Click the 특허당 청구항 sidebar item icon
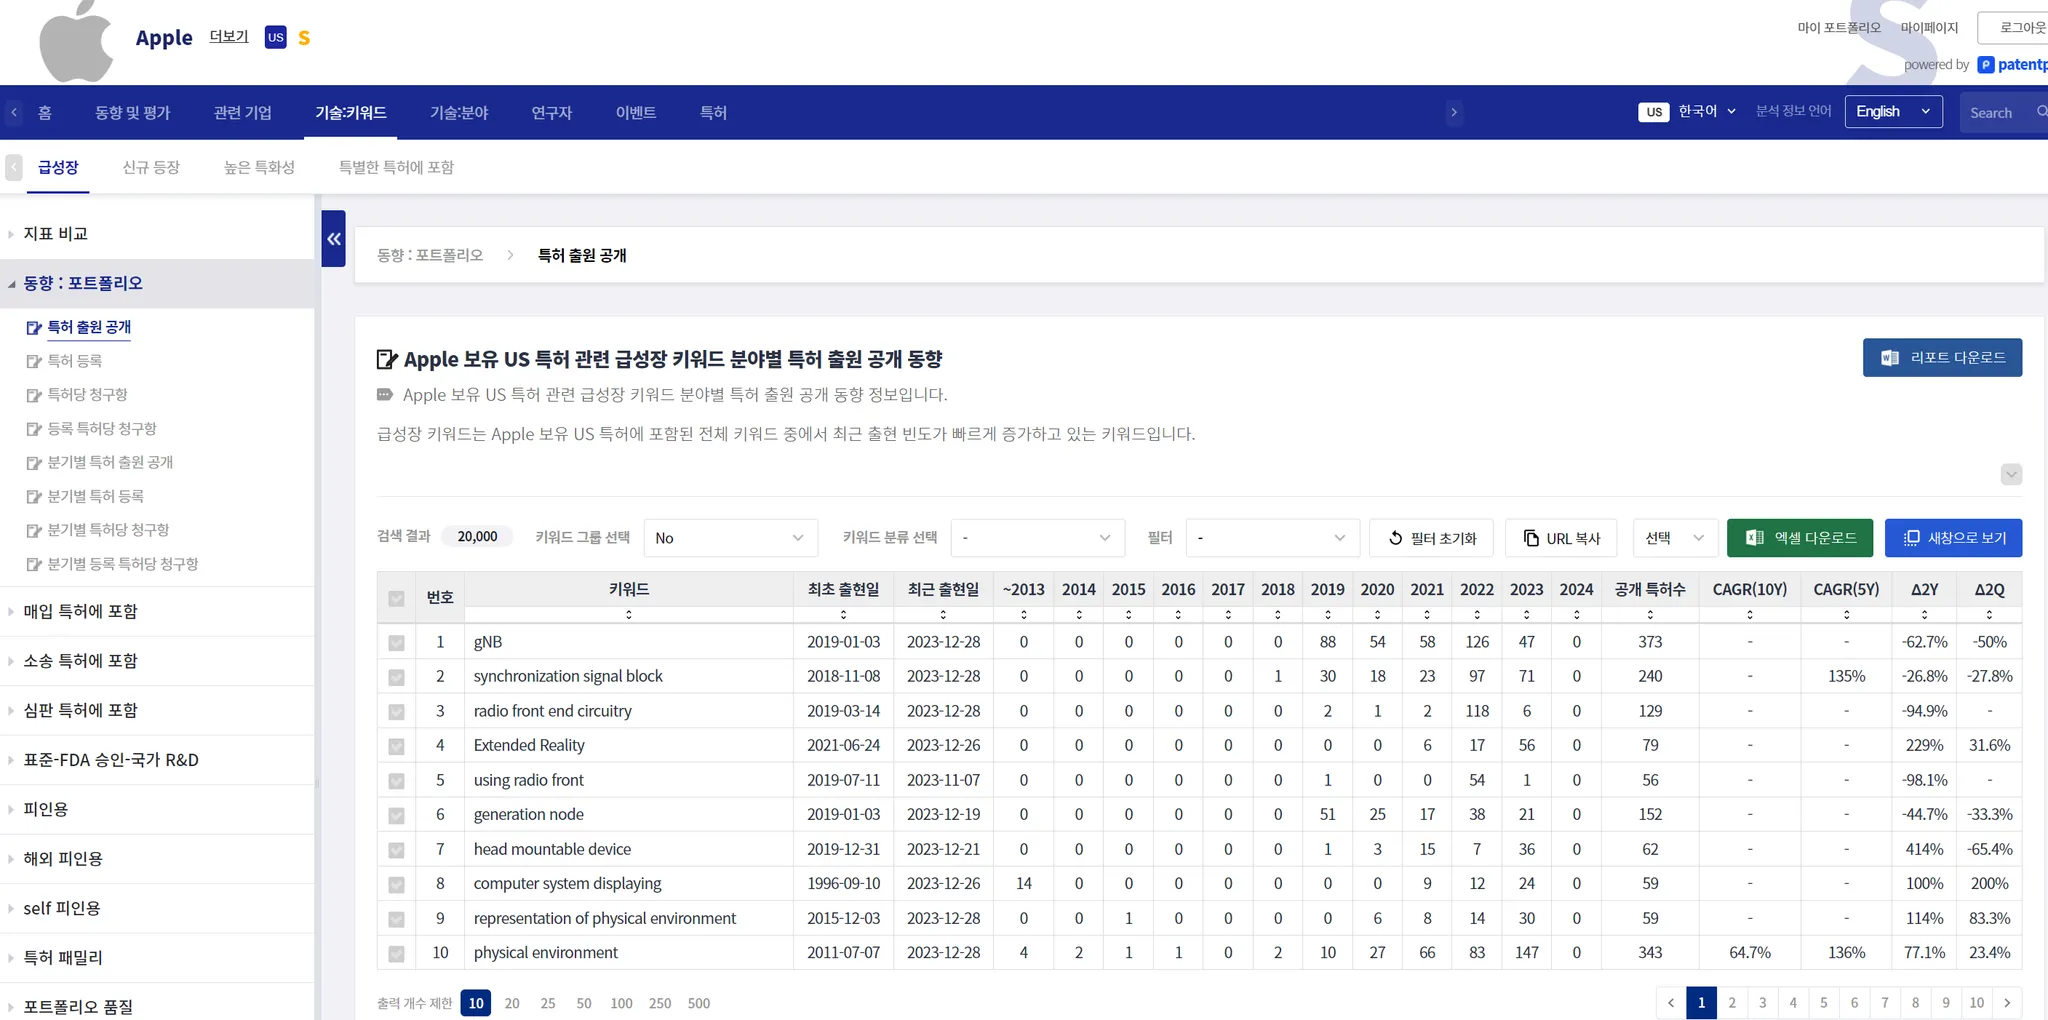This screenshot has height=1020, width=2048. point(34,395)
